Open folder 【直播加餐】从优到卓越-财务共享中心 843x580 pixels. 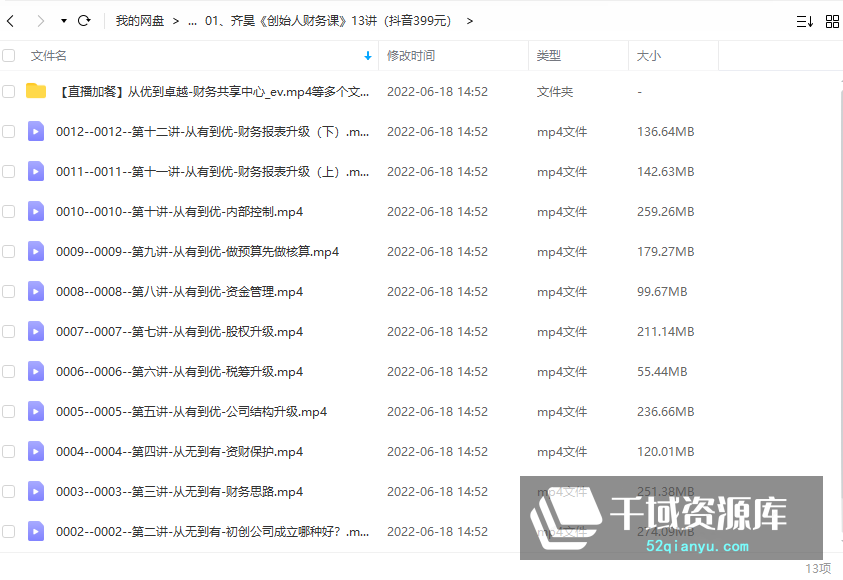[x=212, y=91]
